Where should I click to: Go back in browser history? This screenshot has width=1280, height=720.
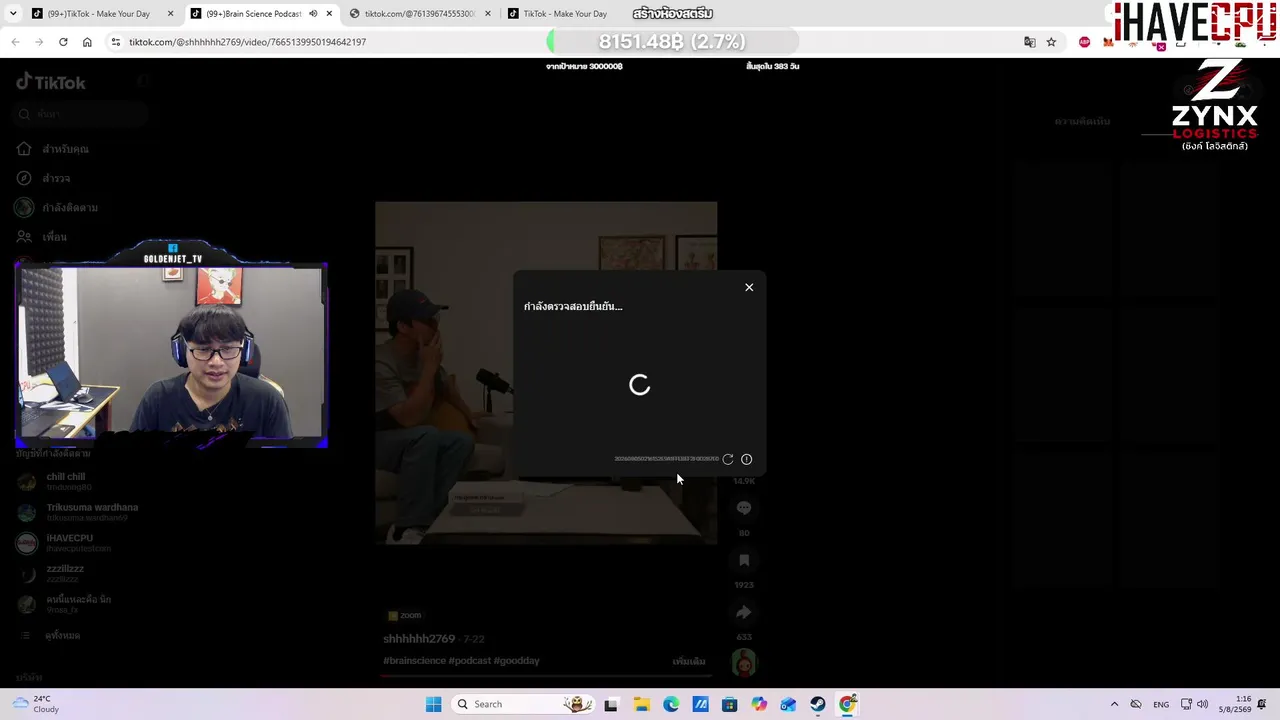[x=15, y=42]
